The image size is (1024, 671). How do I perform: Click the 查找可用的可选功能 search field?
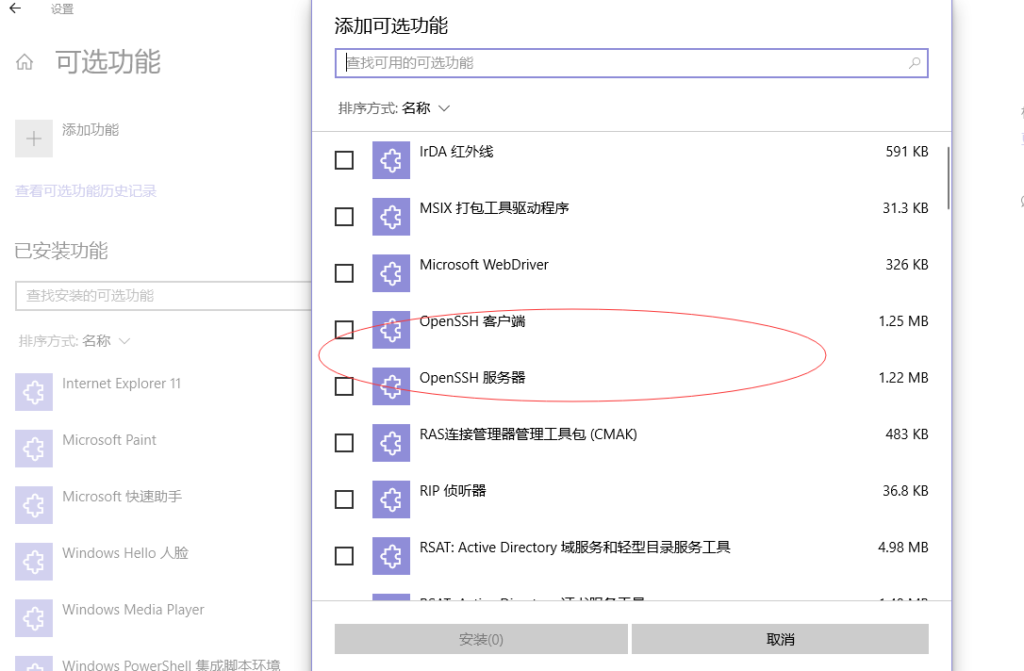coord(632,63)
